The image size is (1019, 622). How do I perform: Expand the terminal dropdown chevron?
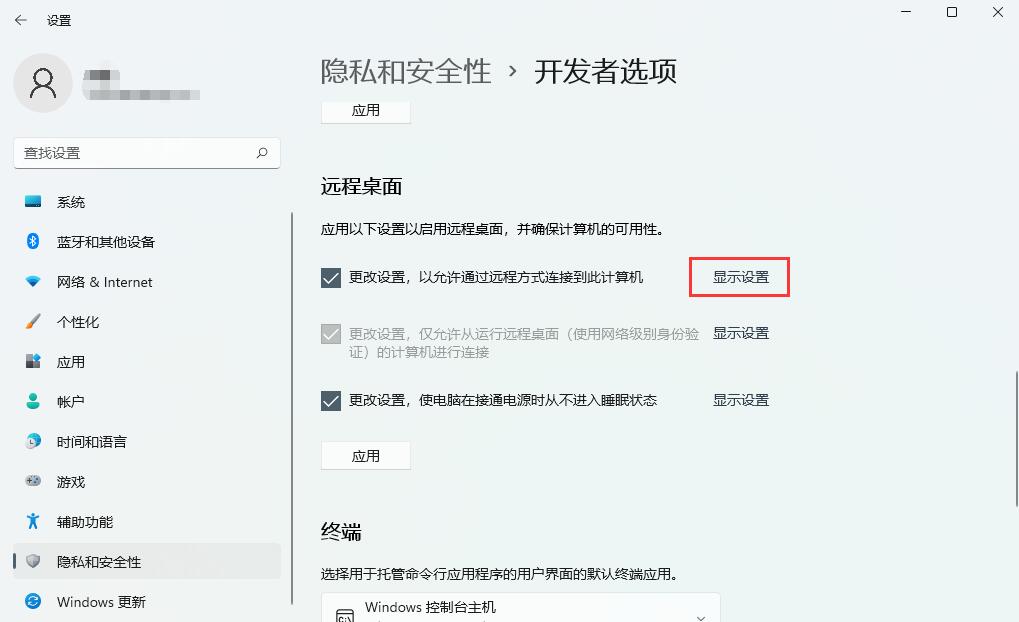(x=701, y=617)
